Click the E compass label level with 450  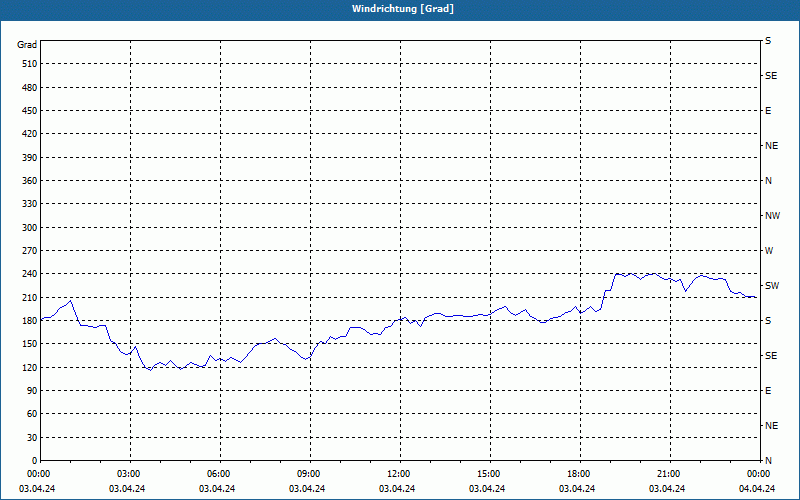pyautogui.click(x=768, y=111)
